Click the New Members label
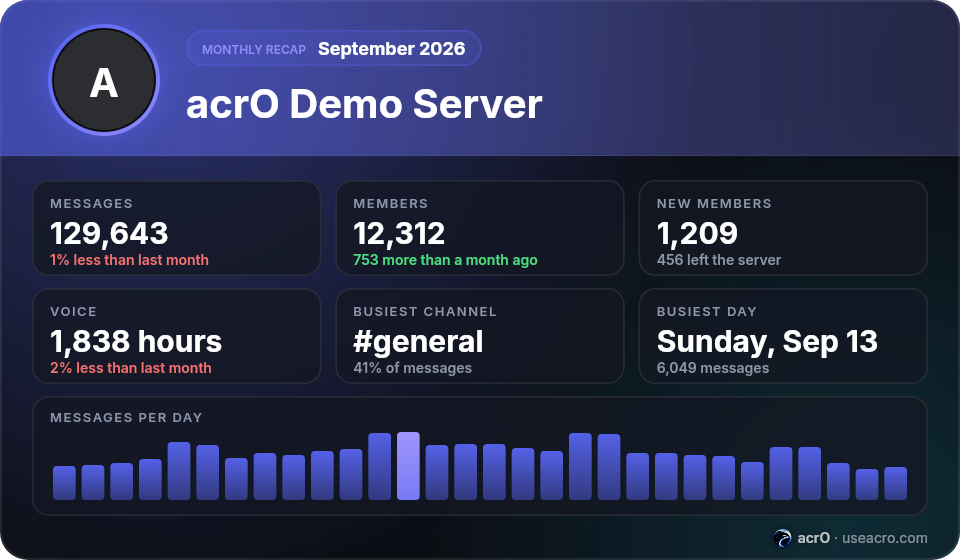This screenshot has width=960, height=560. 714,204
